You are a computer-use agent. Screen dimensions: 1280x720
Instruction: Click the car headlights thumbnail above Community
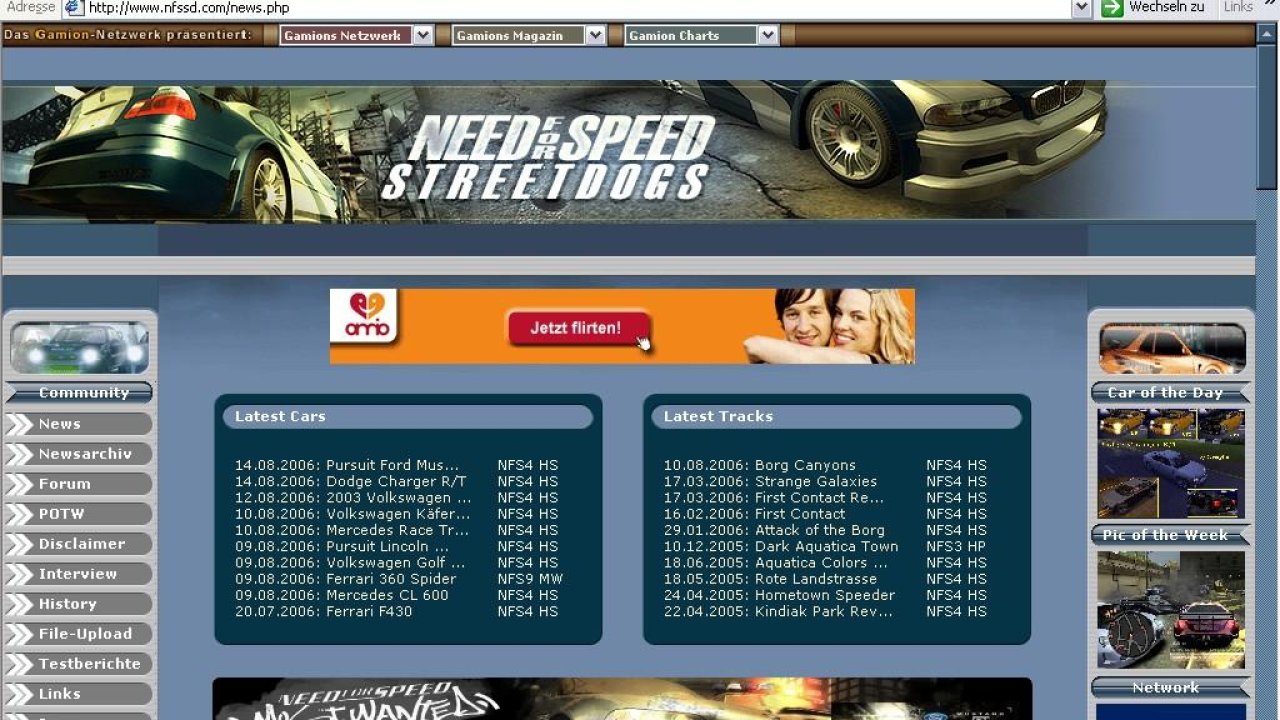79,348
